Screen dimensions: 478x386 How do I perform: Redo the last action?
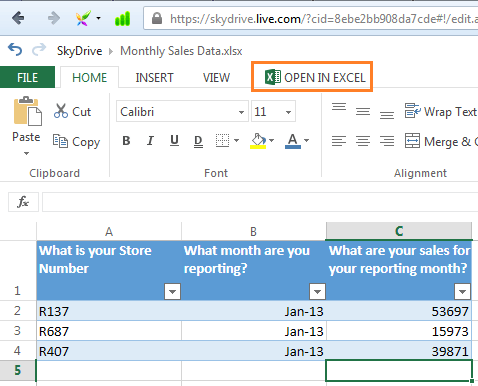[39, 50]
